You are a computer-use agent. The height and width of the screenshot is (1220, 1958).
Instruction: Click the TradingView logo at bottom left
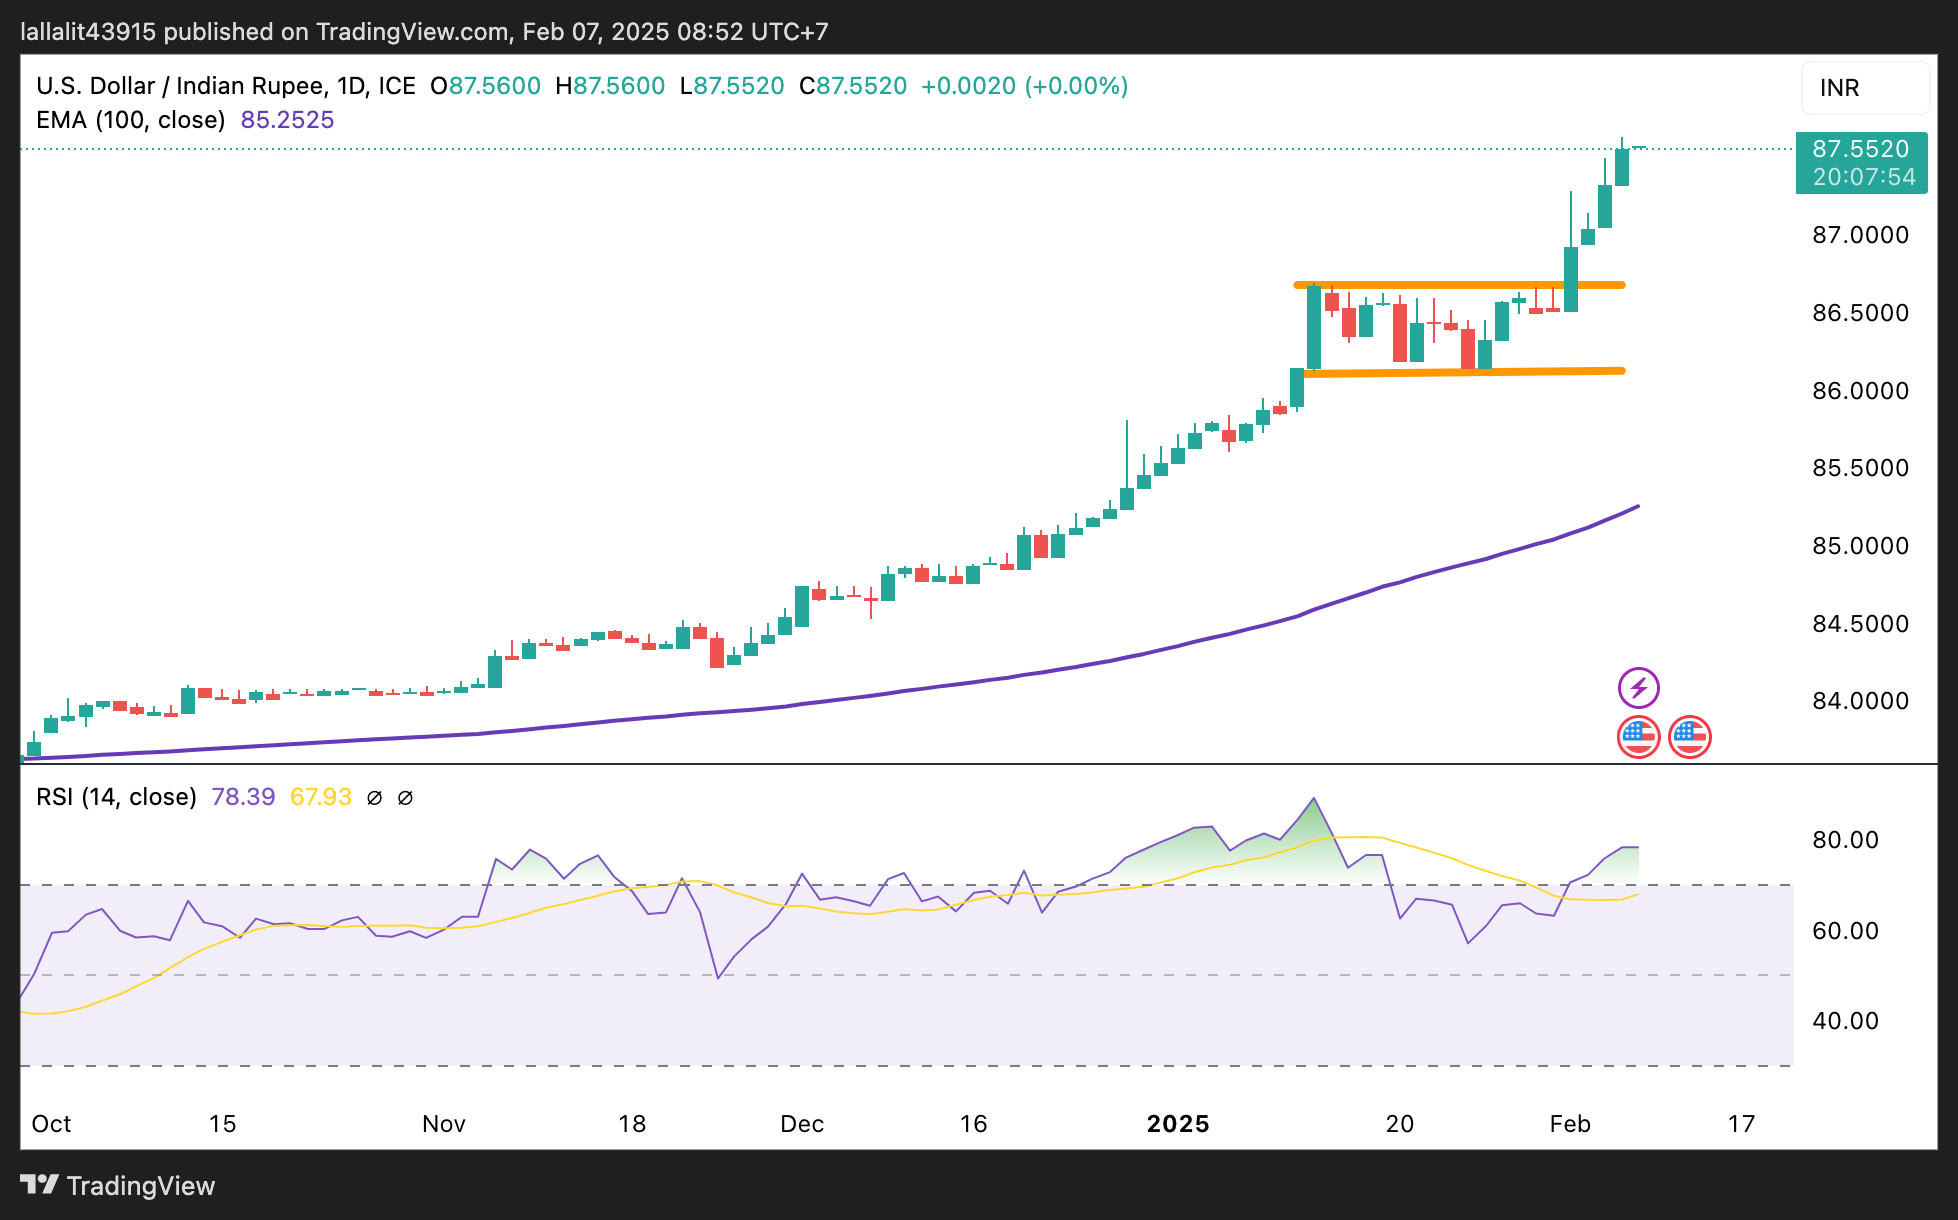click(x=118, y=1185)
